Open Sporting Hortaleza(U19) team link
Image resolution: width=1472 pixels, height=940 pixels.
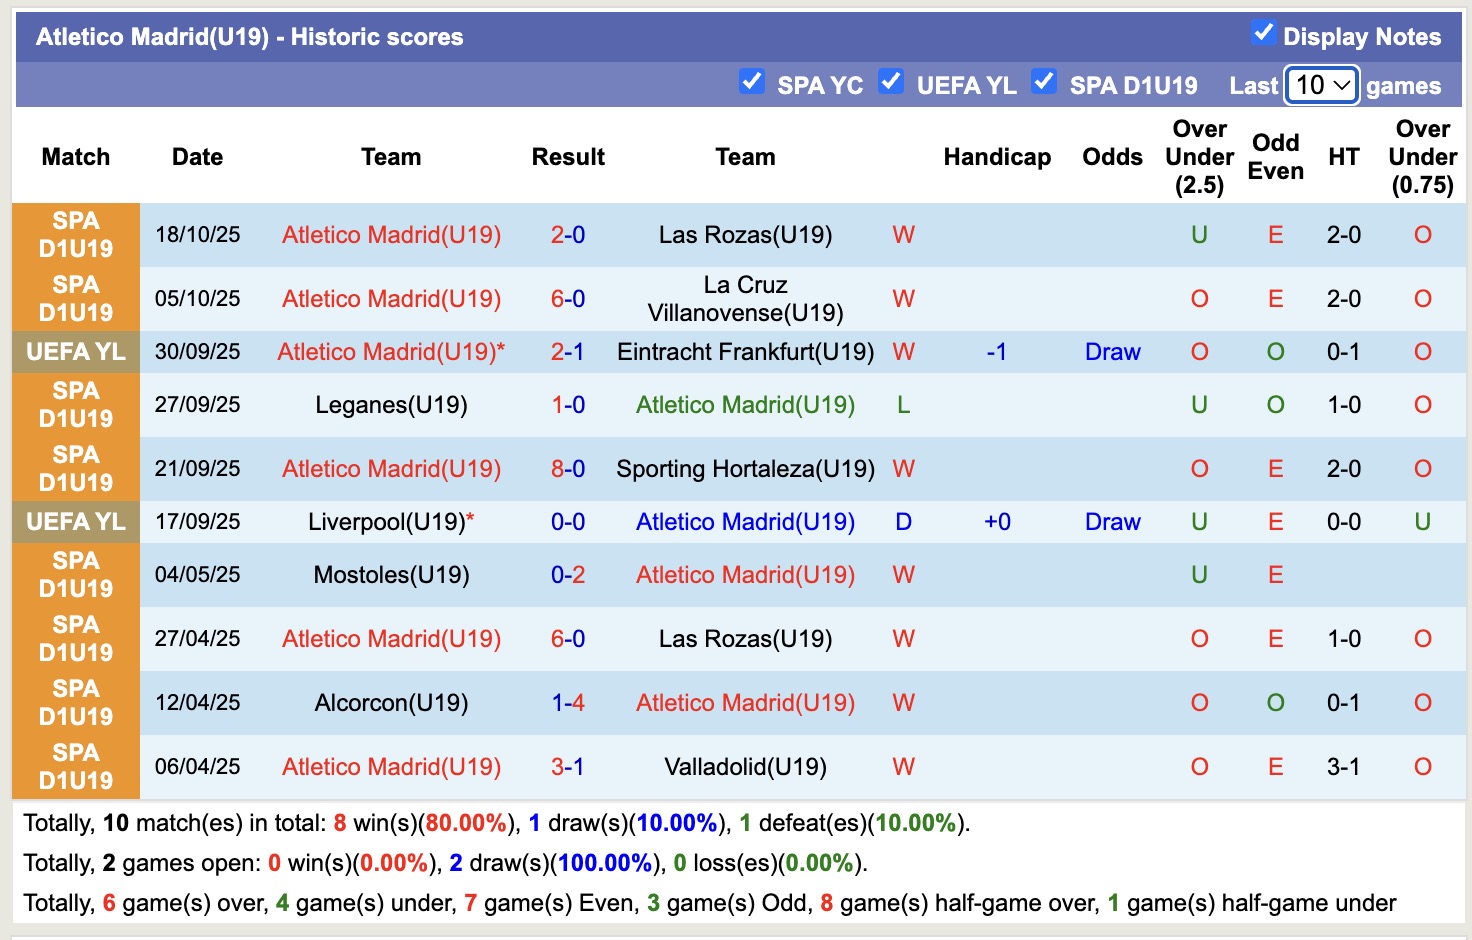click(745, 469)
